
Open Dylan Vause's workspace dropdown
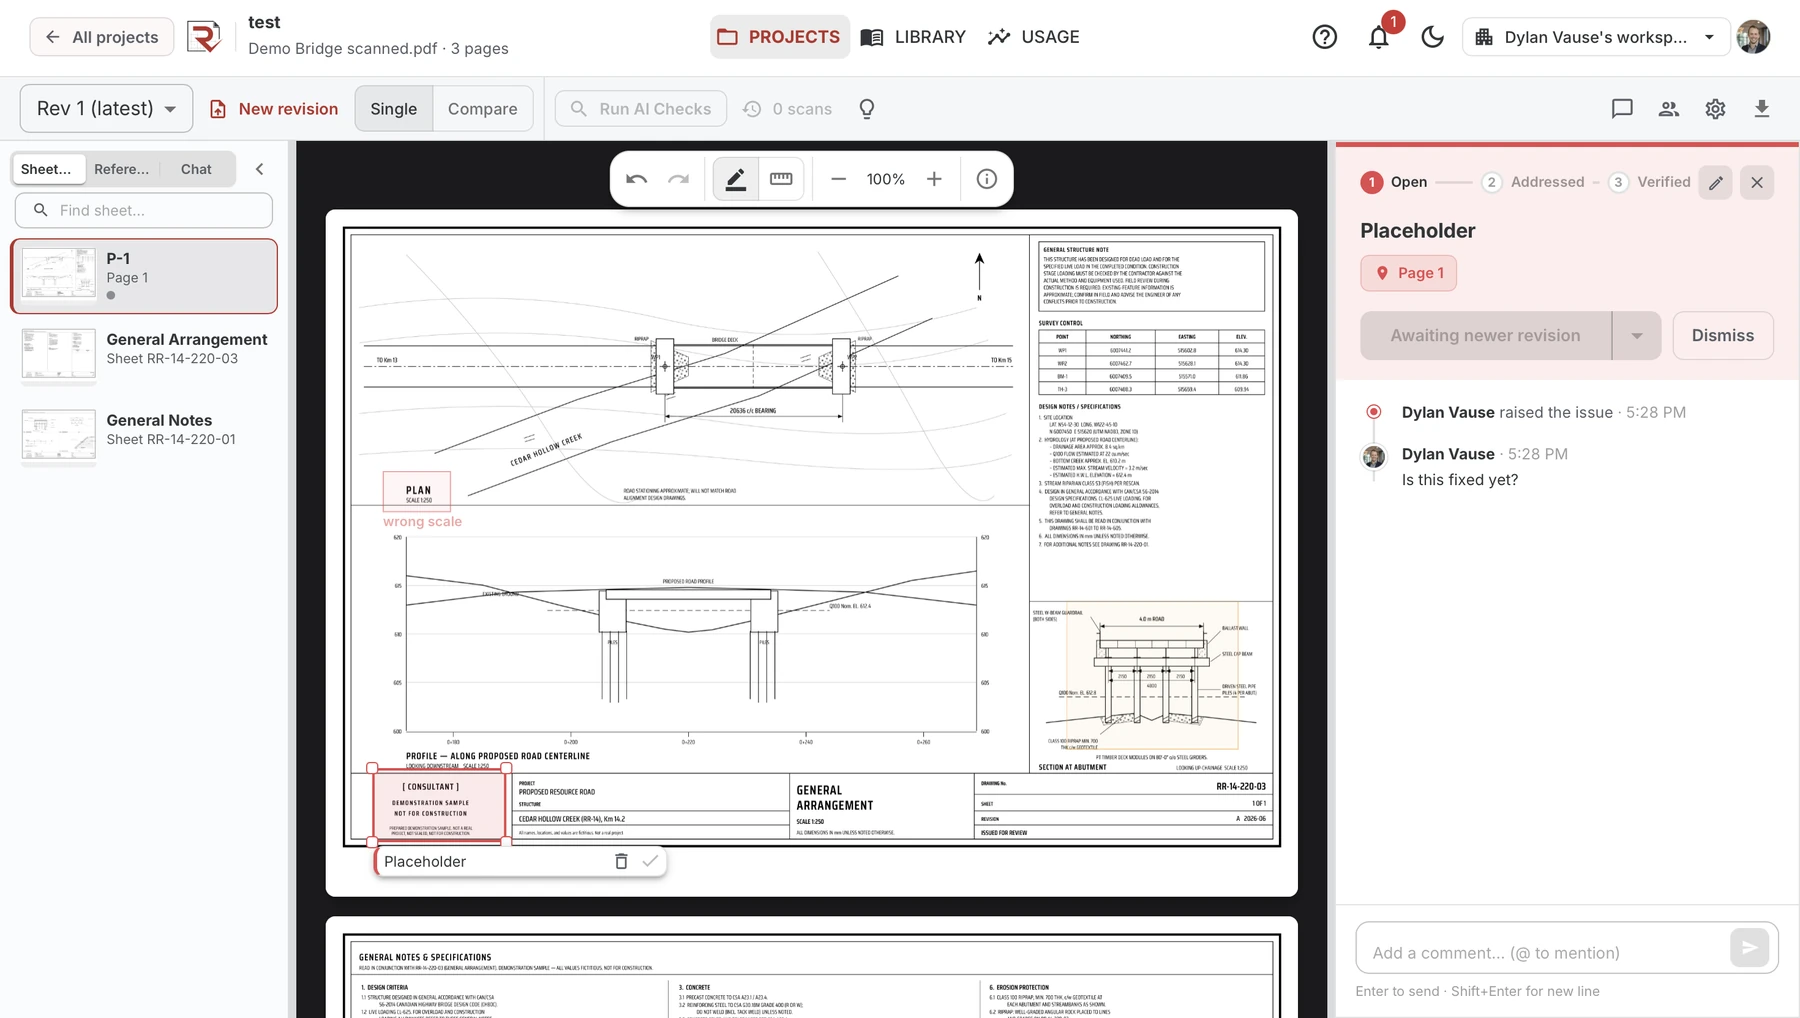1595,37
